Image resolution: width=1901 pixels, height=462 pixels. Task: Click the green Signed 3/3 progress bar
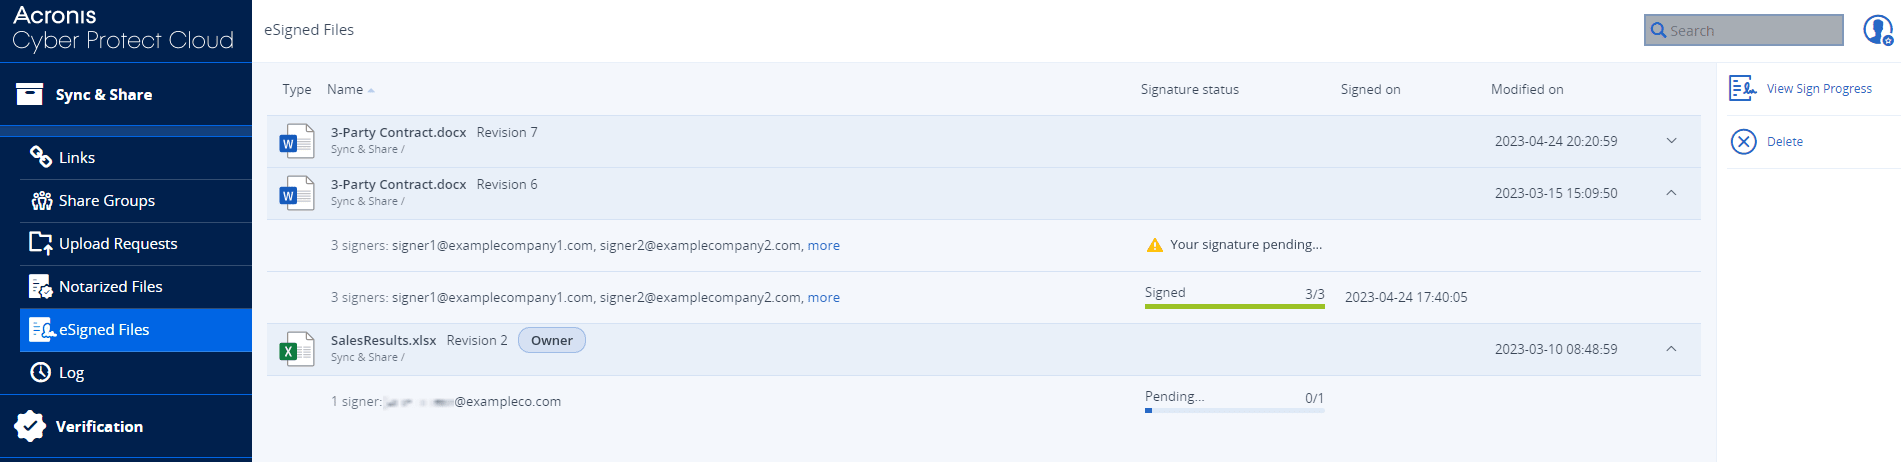pyautogui.click(x=1234, y=306)
